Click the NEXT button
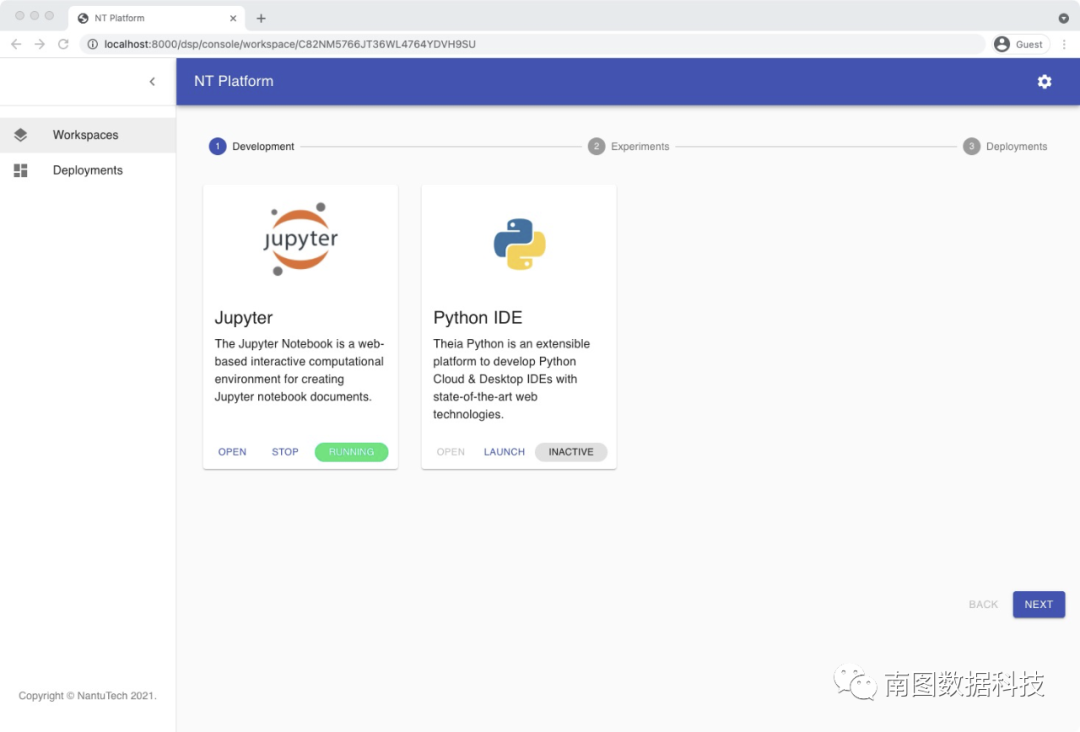 pos(1039,604)
